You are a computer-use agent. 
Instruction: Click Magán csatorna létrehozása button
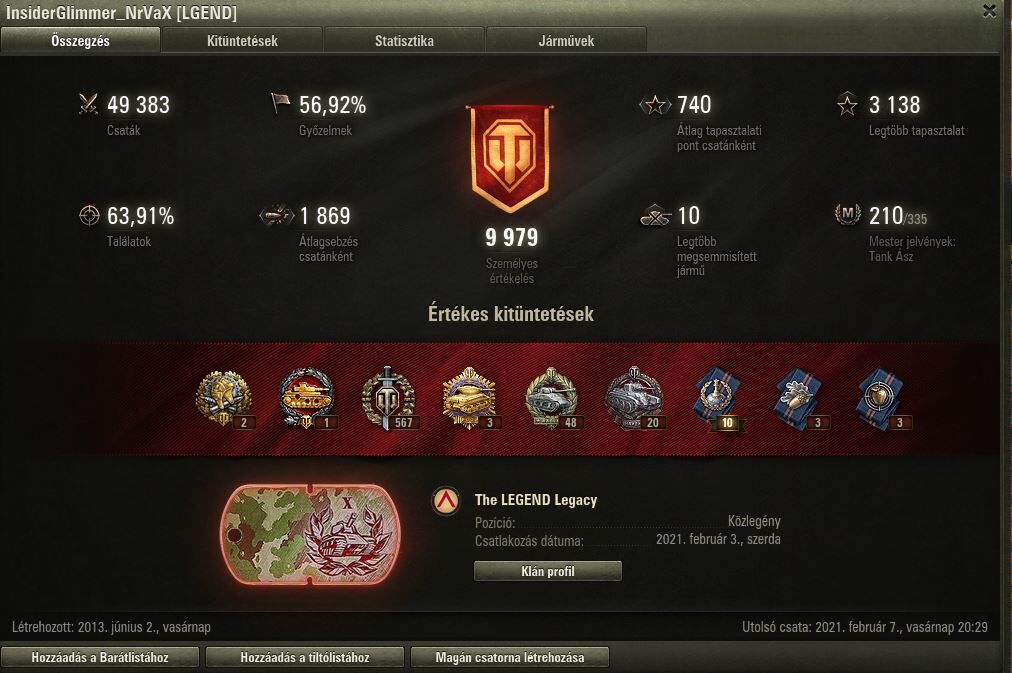pyautogui.click(x=510, y=658)
